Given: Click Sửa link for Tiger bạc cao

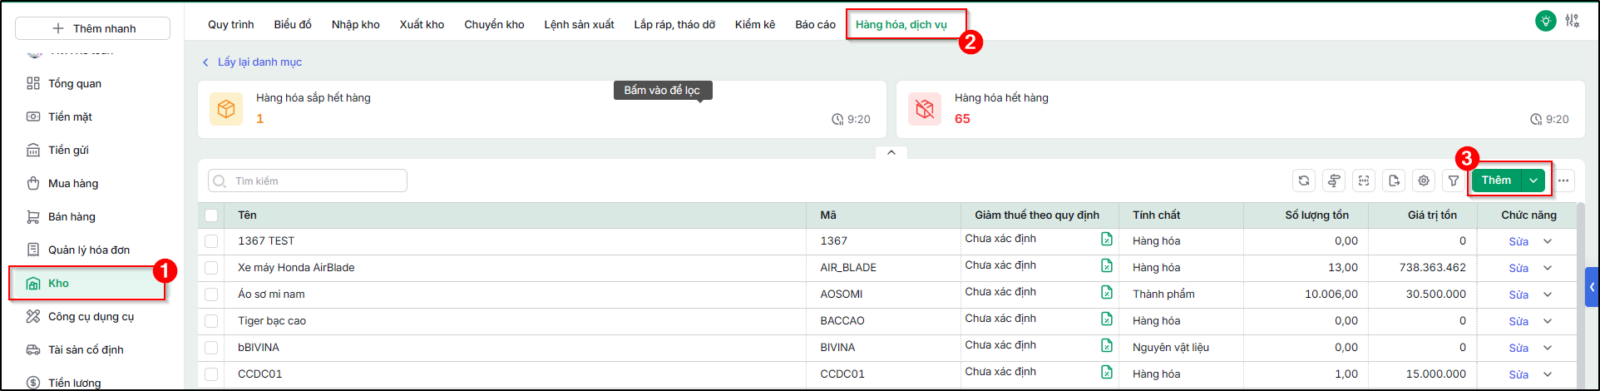Looking at the screenshot, I should 1518,321.
